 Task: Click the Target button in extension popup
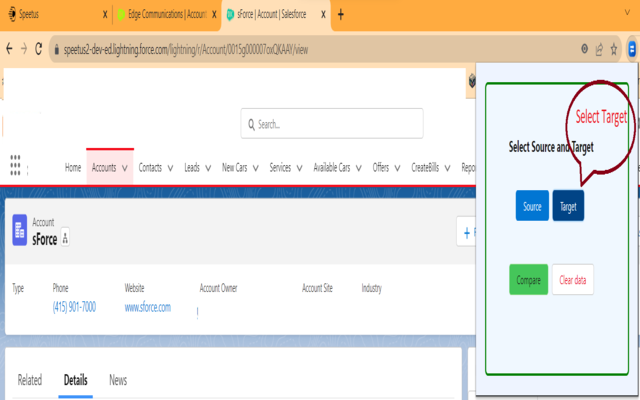coord(568,206)
